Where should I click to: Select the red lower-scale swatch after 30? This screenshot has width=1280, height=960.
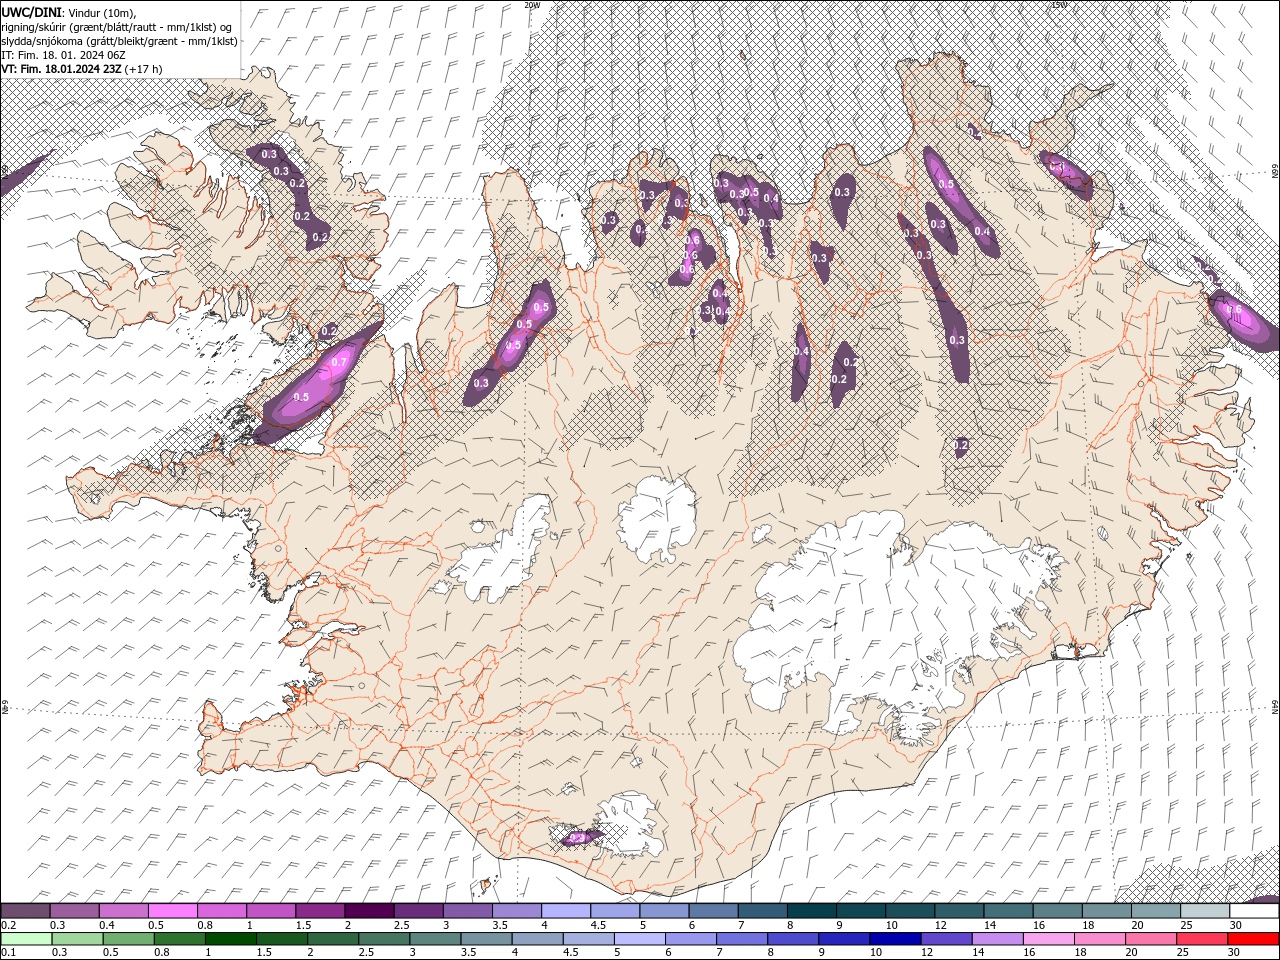pyautogui.click(x=1253, y=939)
